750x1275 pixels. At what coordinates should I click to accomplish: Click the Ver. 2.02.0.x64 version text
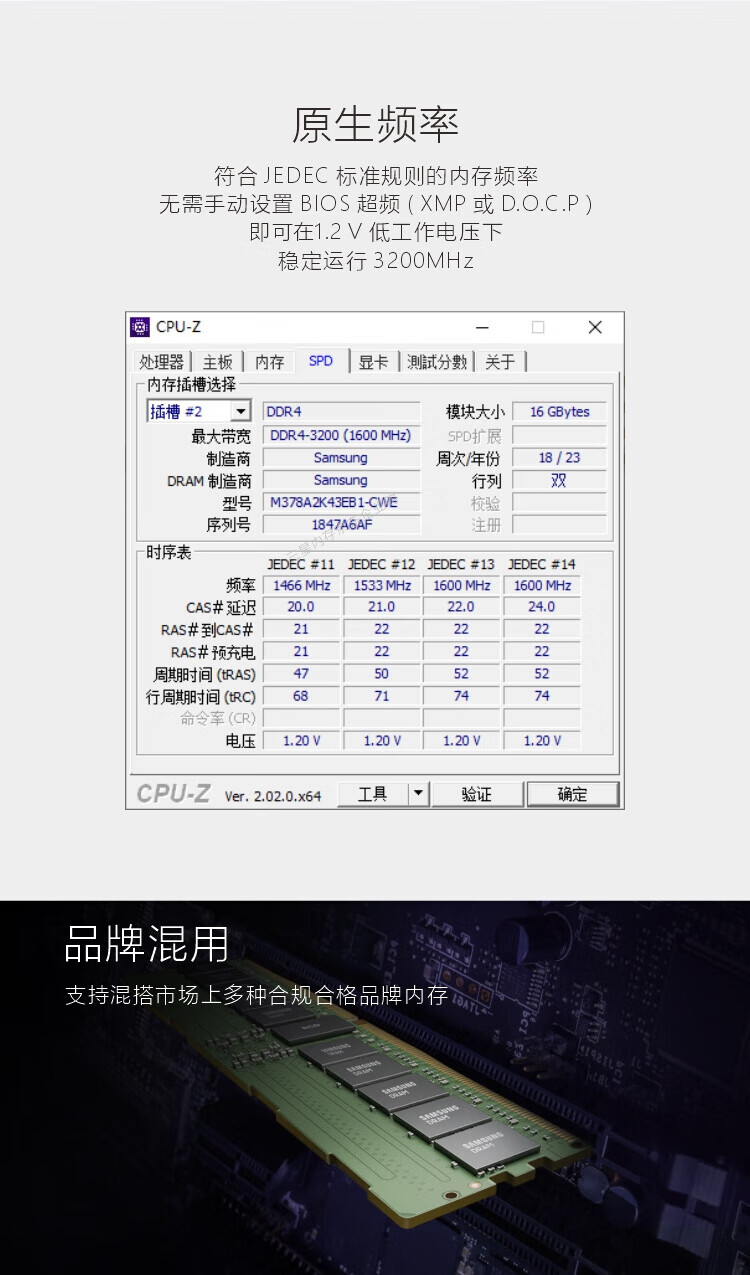point(273,796)
